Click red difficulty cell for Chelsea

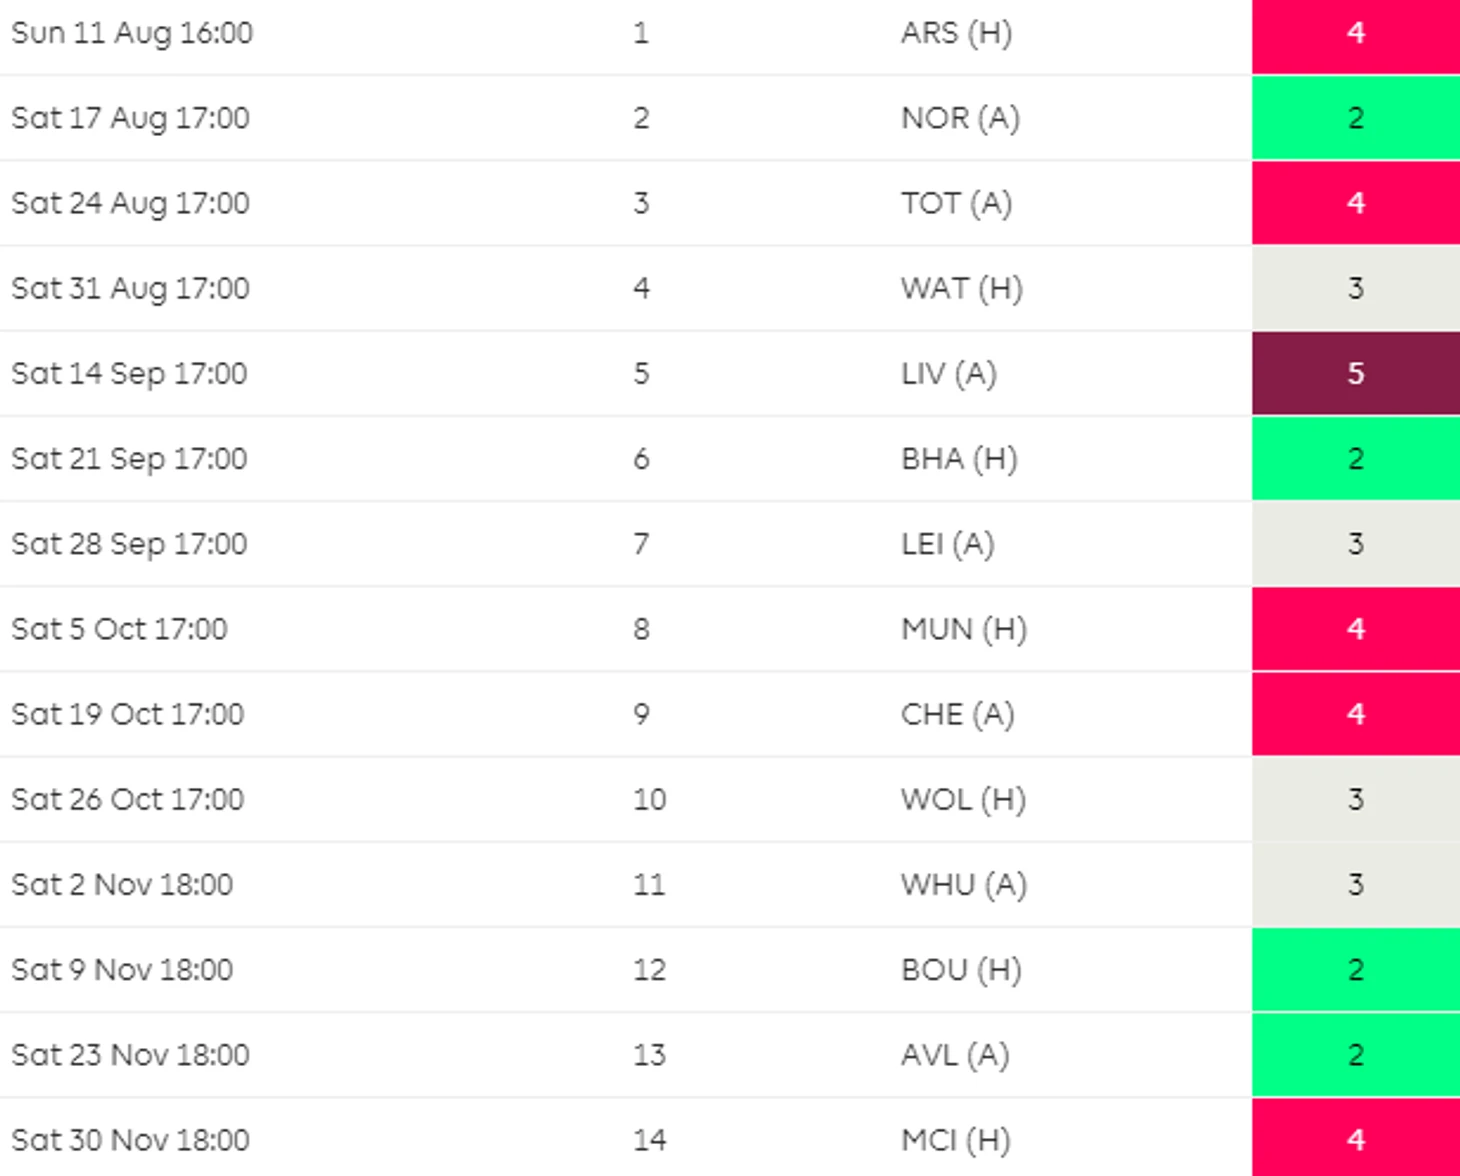coord(1355,714)
